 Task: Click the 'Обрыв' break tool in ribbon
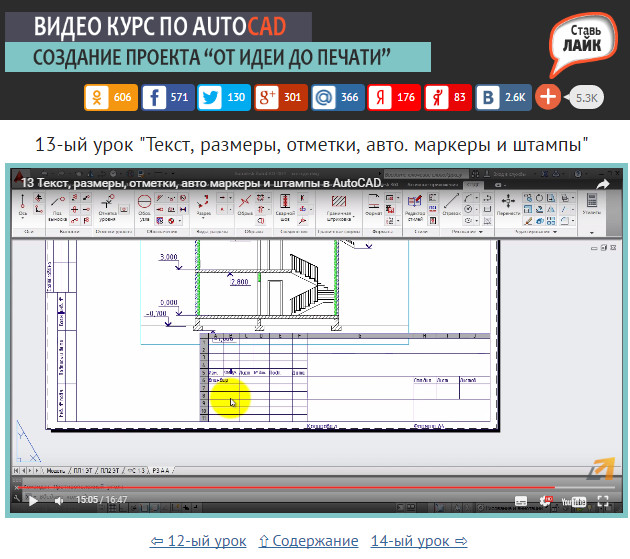click(x=245, y=205)
